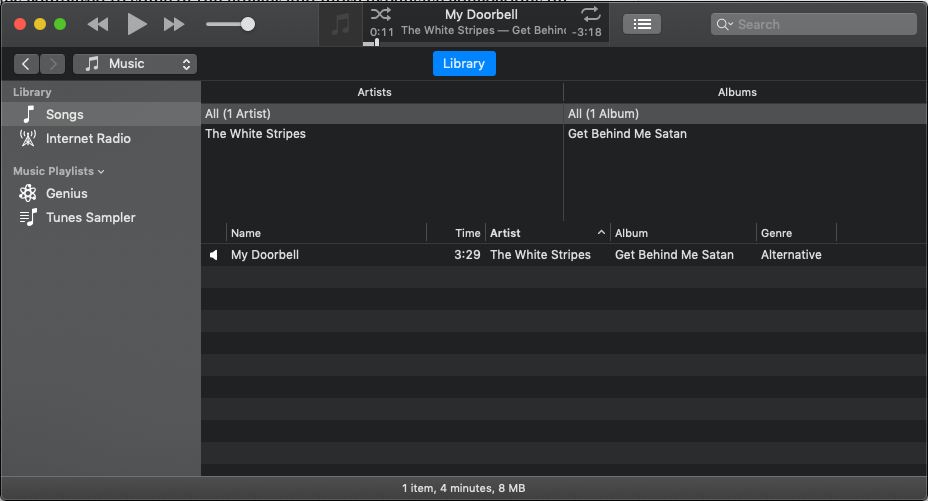The height and width of the screenshot is (501, 928).
Task: Select the Library tab
Action: (x=464, y=63)
